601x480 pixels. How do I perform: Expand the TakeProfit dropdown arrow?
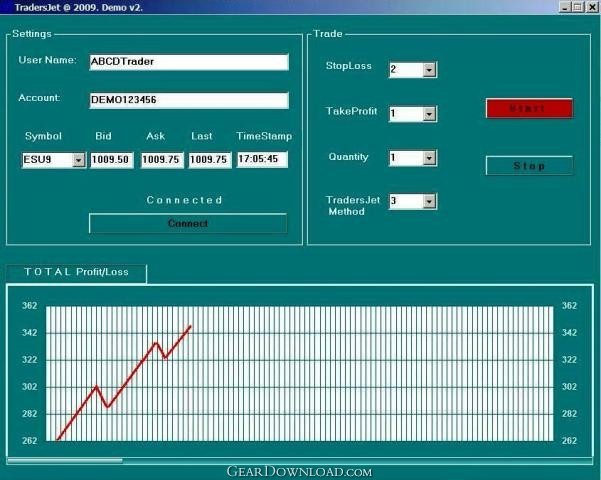pos(429,114)
